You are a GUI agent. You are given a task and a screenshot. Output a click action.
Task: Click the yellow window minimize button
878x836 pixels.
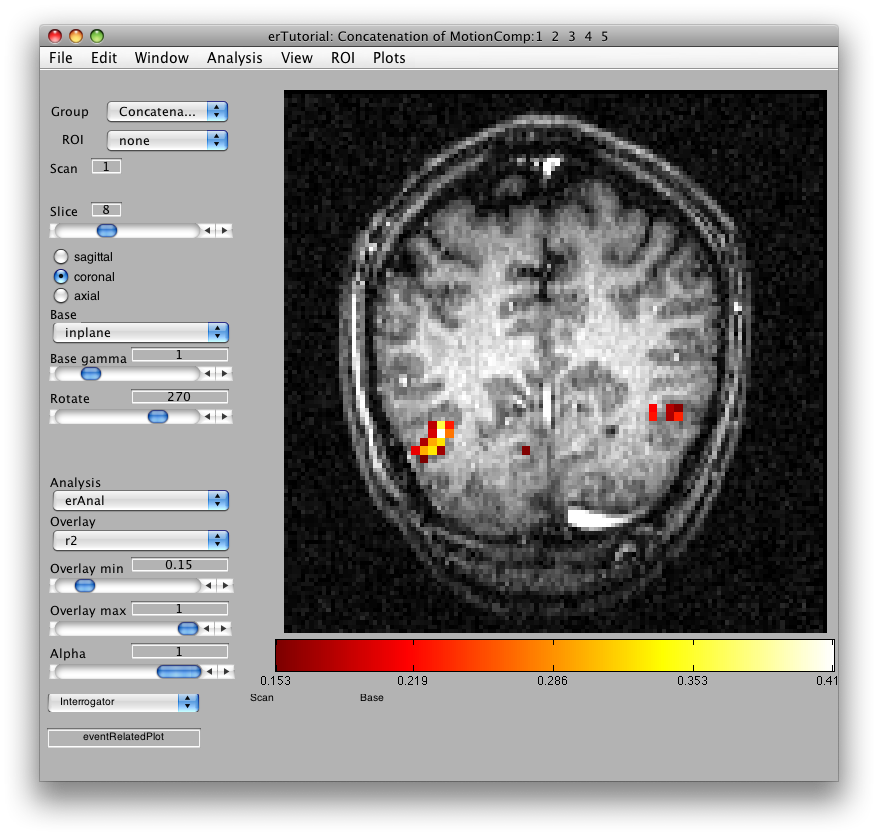tap(76, 36)
